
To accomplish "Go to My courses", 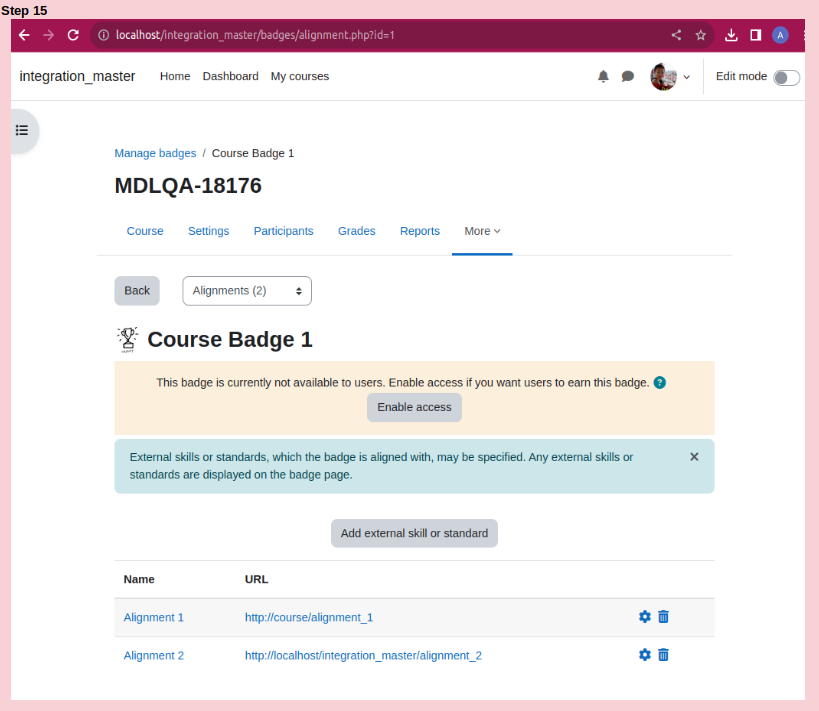I will pos(300,76).
